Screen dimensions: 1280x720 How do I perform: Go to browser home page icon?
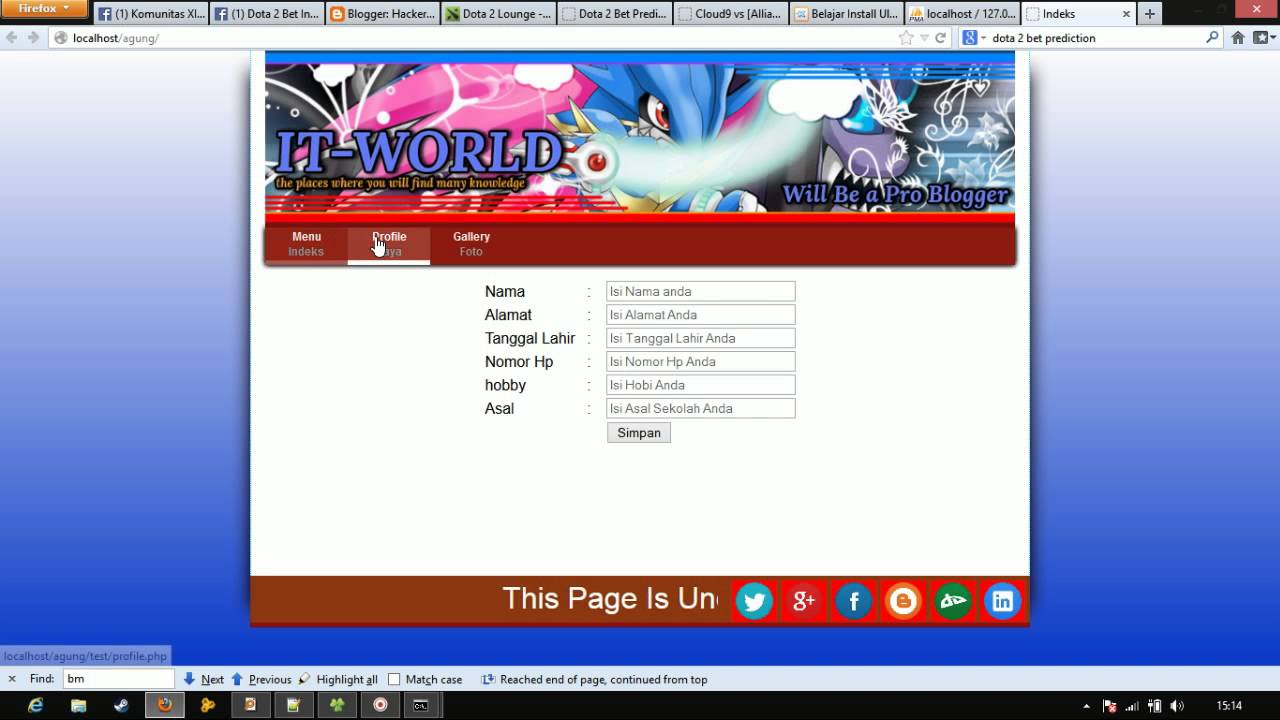(x=1238, y=38)
